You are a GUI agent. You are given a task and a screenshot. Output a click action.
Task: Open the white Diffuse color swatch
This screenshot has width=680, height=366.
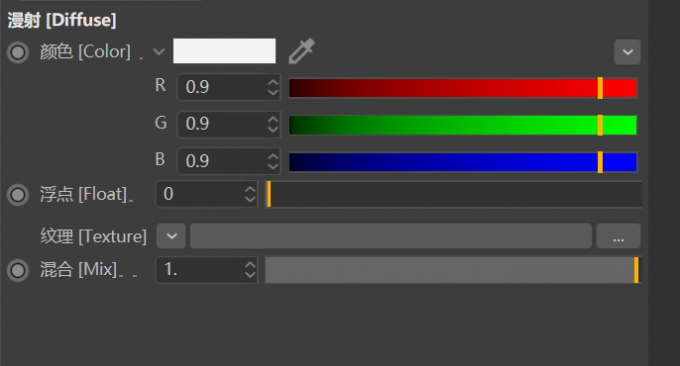tap(224, 51)
